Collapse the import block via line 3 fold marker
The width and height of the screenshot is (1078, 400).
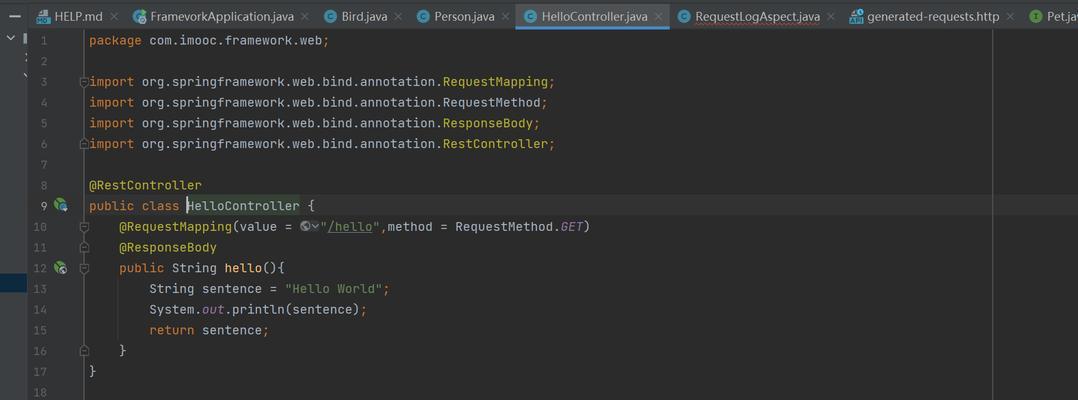(85, 82)
